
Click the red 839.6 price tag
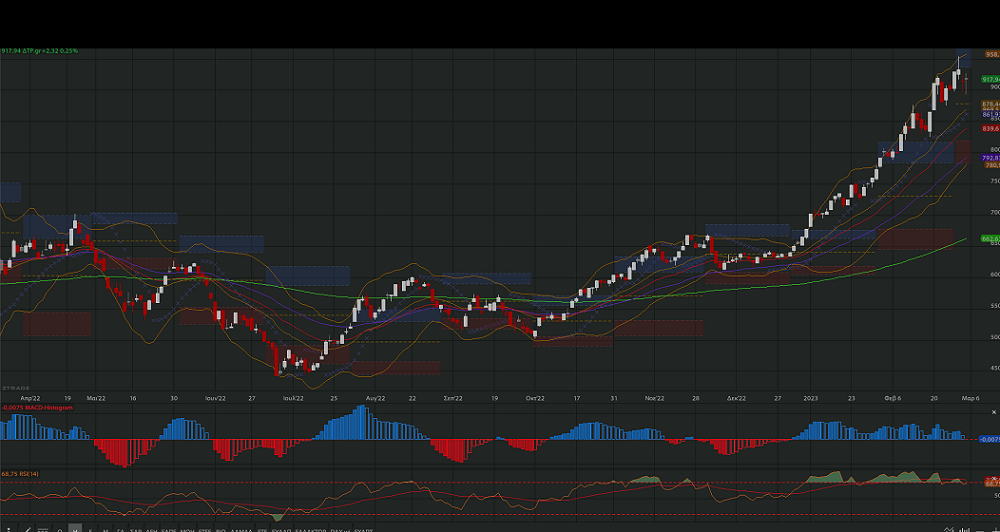[x=990, y=129]
